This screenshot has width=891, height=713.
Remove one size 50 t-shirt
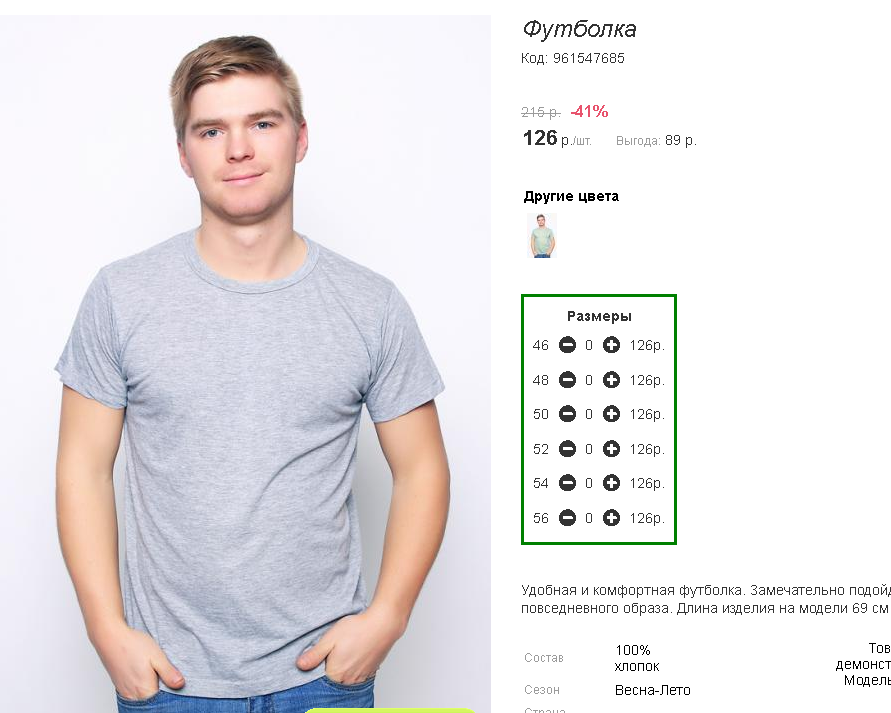(x=567, y=414)
